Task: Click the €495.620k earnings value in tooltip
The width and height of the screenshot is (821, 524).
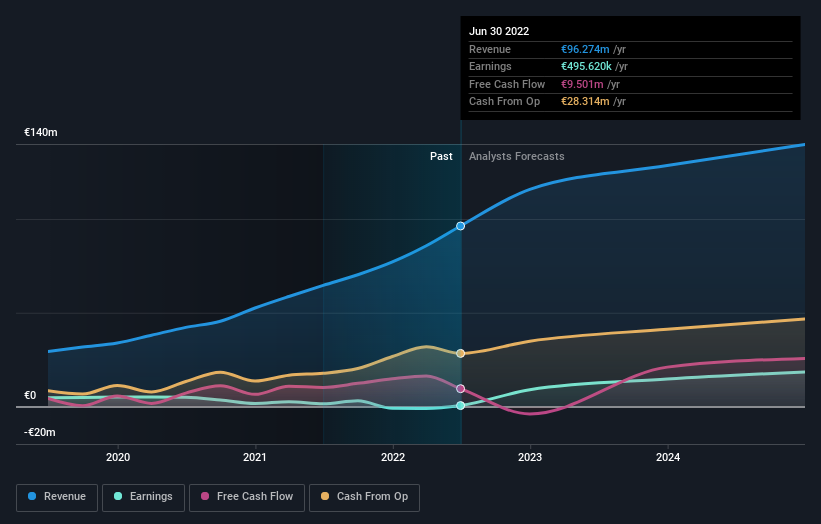Action: [x=586, y=66]
